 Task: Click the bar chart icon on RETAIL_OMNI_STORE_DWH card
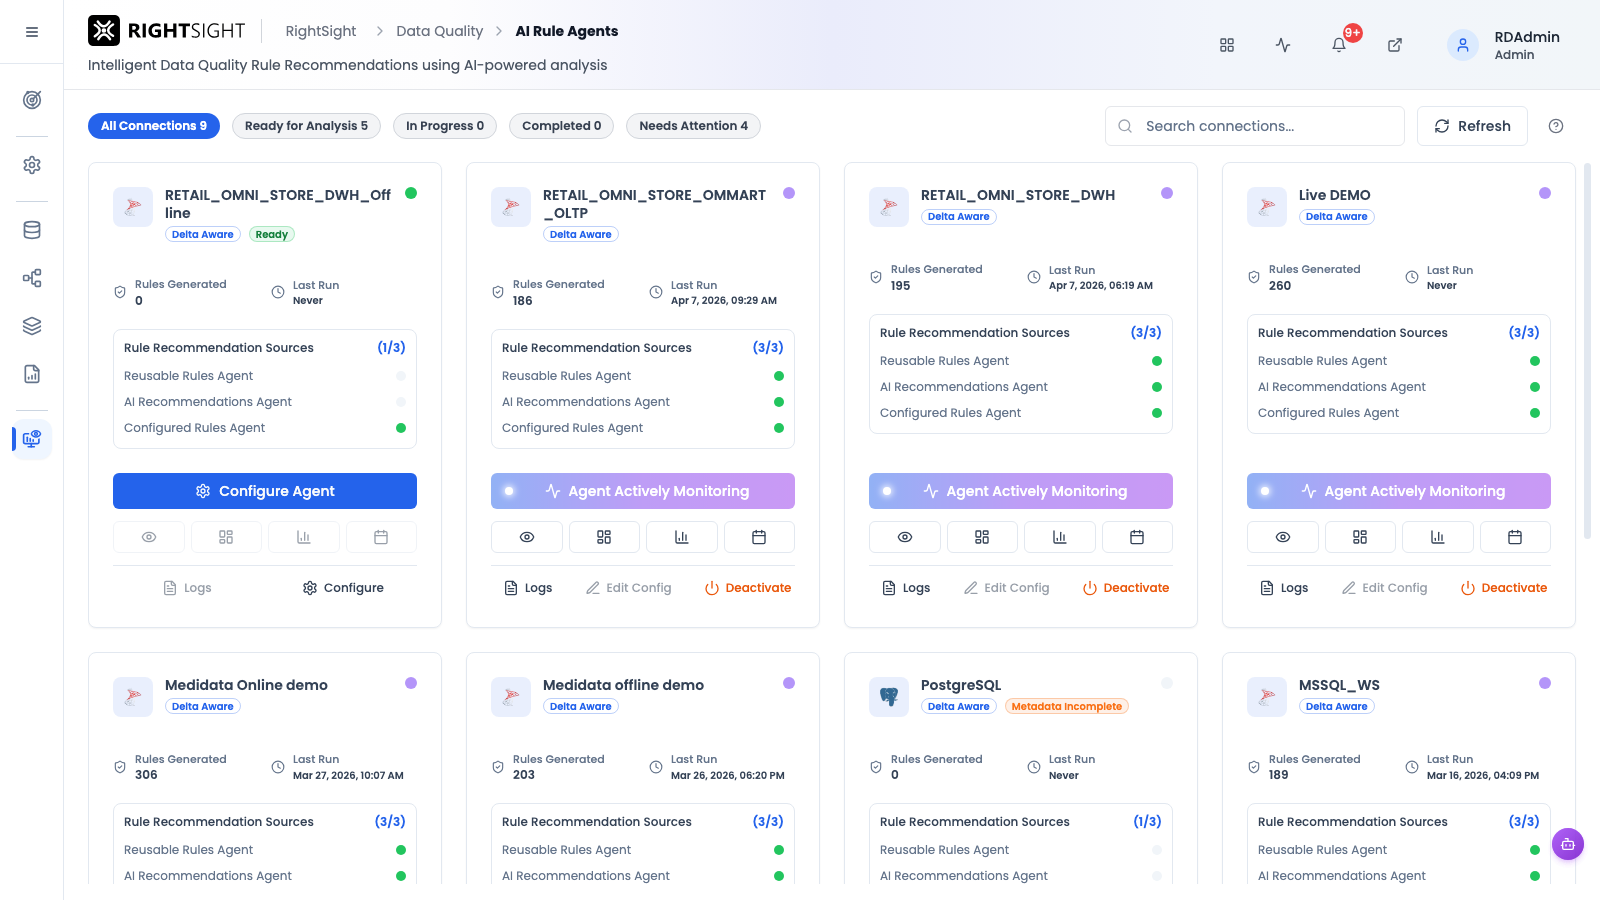point(1060,537)
